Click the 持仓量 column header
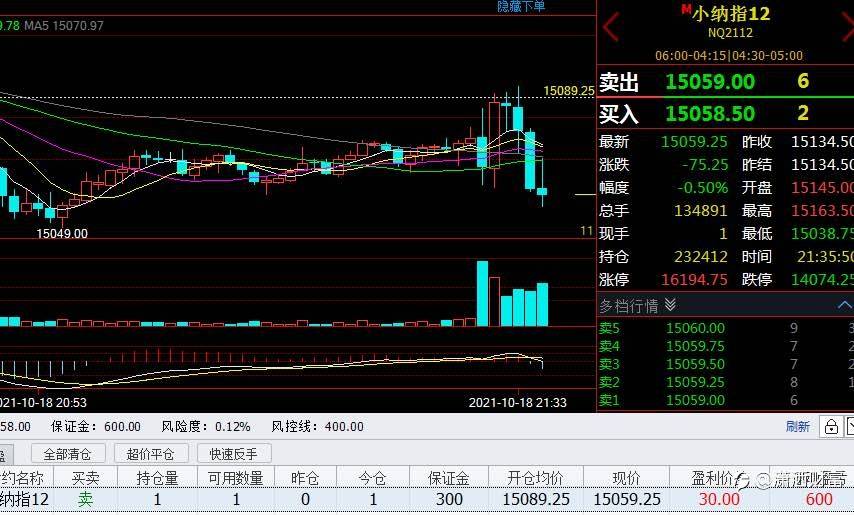The width and height of the screenshot is (854, 515). [x=157, y=478]
